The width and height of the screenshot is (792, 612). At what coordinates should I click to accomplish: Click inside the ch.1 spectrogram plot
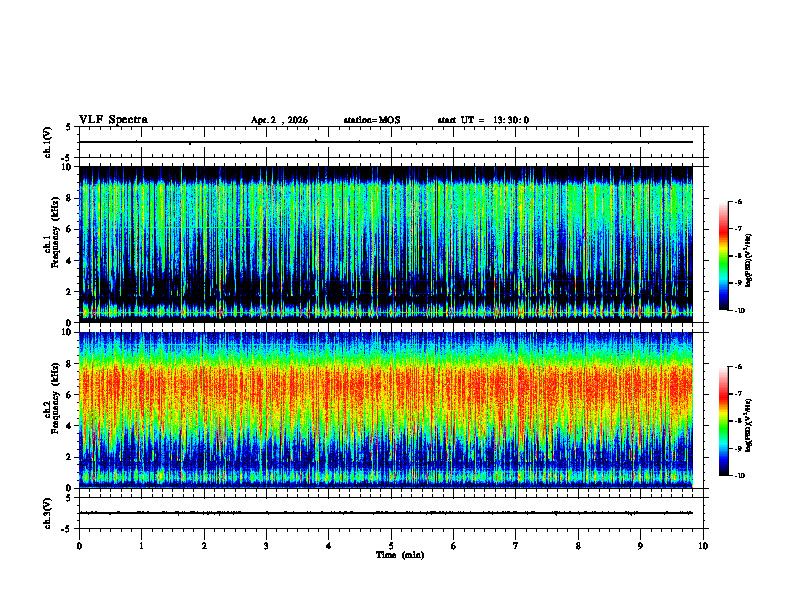(386, 244)
